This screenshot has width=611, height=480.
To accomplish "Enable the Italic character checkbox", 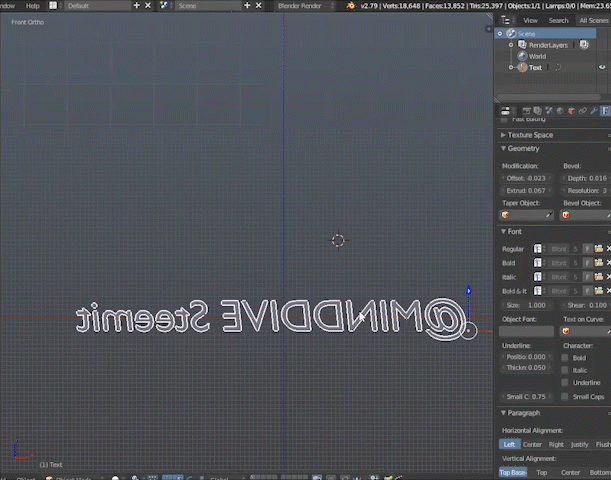I will click(565, 370).
